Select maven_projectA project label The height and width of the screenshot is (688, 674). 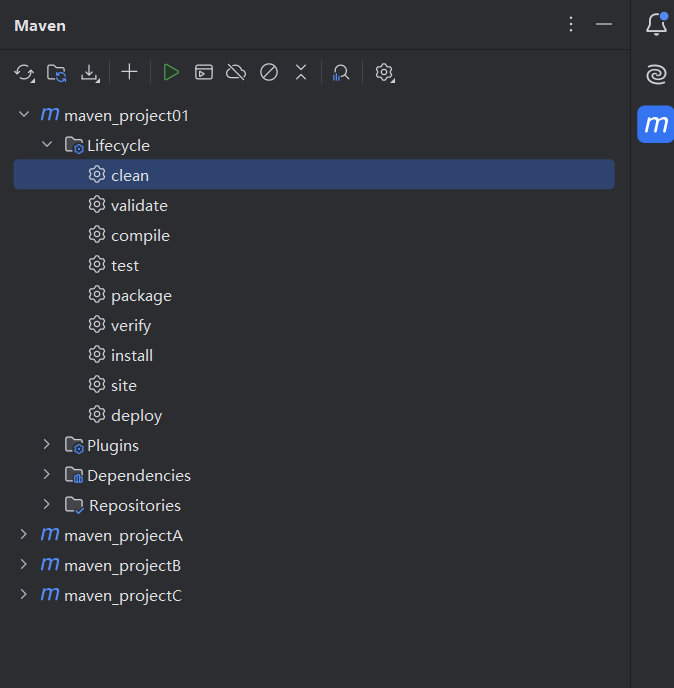[x=123, y=536]
